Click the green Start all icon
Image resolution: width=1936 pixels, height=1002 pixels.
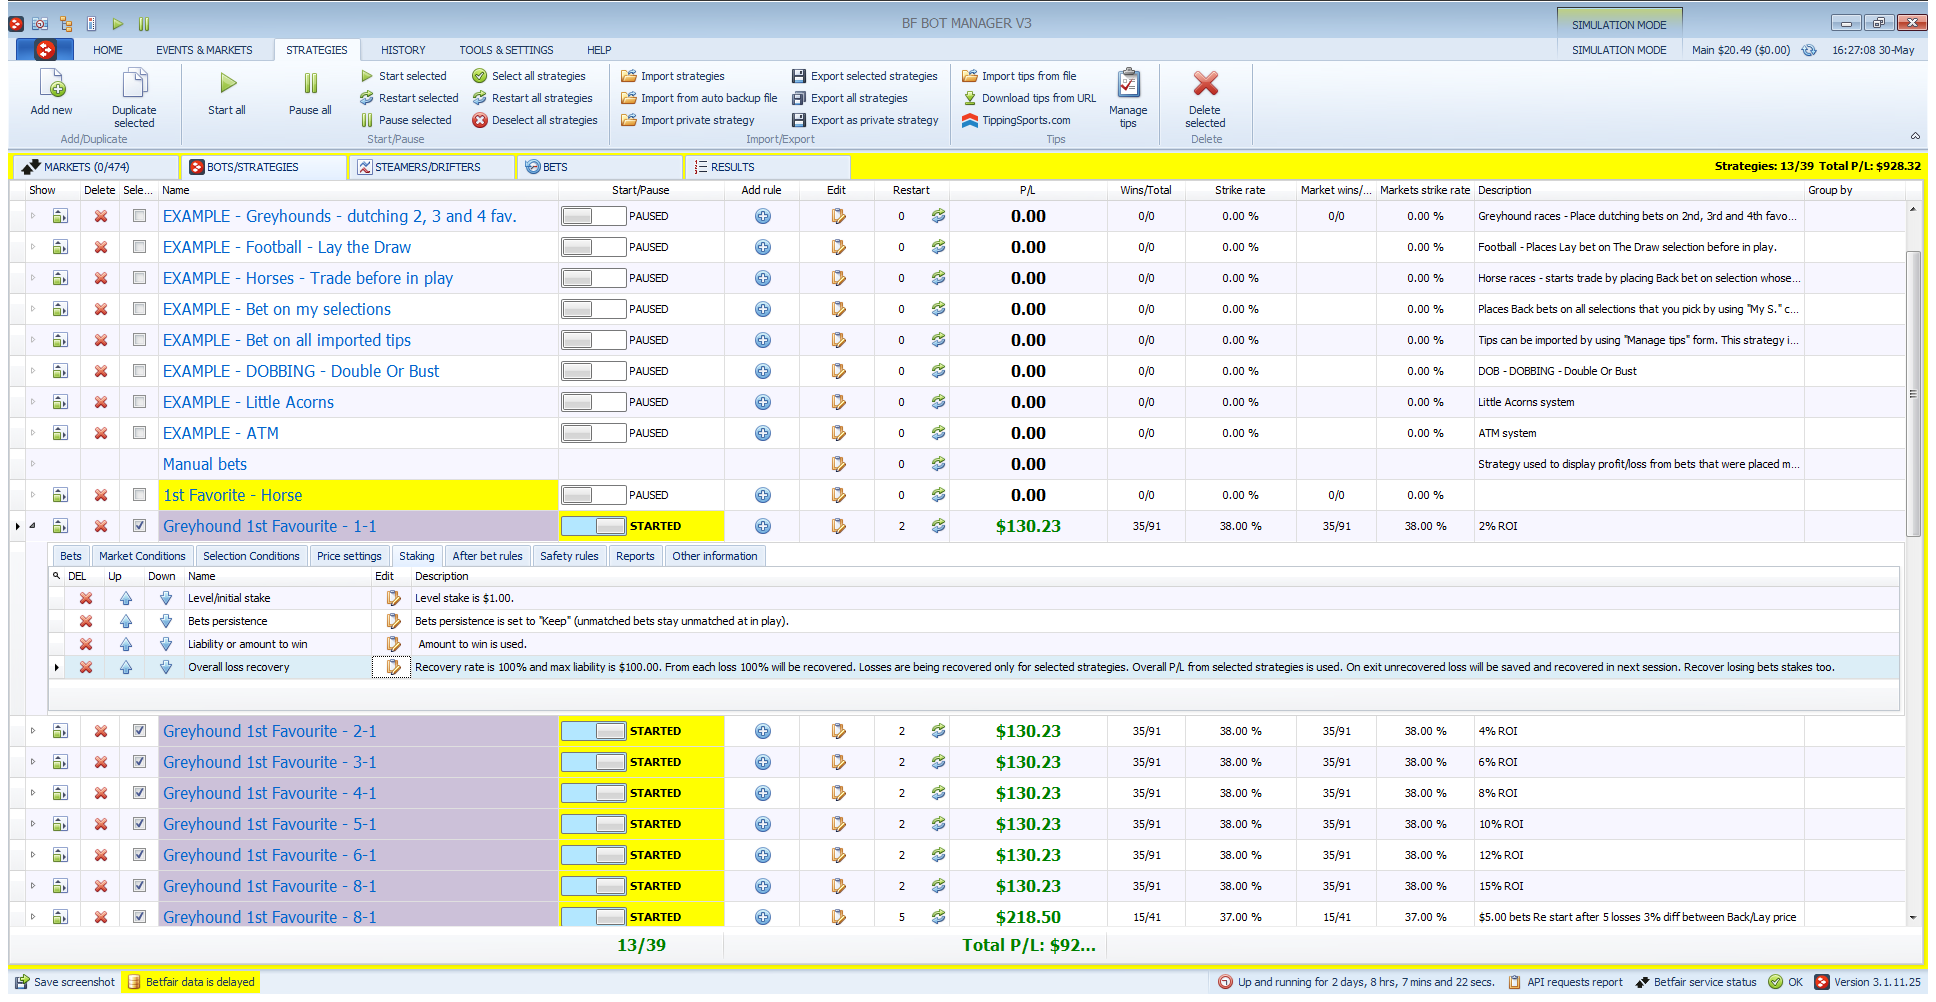click(x=228, y=84)
